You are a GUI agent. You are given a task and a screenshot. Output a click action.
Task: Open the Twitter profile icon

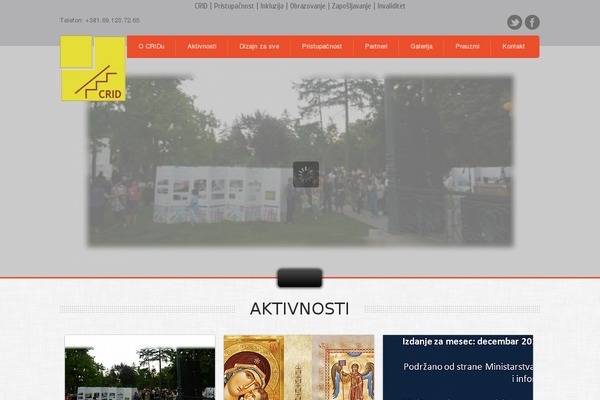coord(514,22)
